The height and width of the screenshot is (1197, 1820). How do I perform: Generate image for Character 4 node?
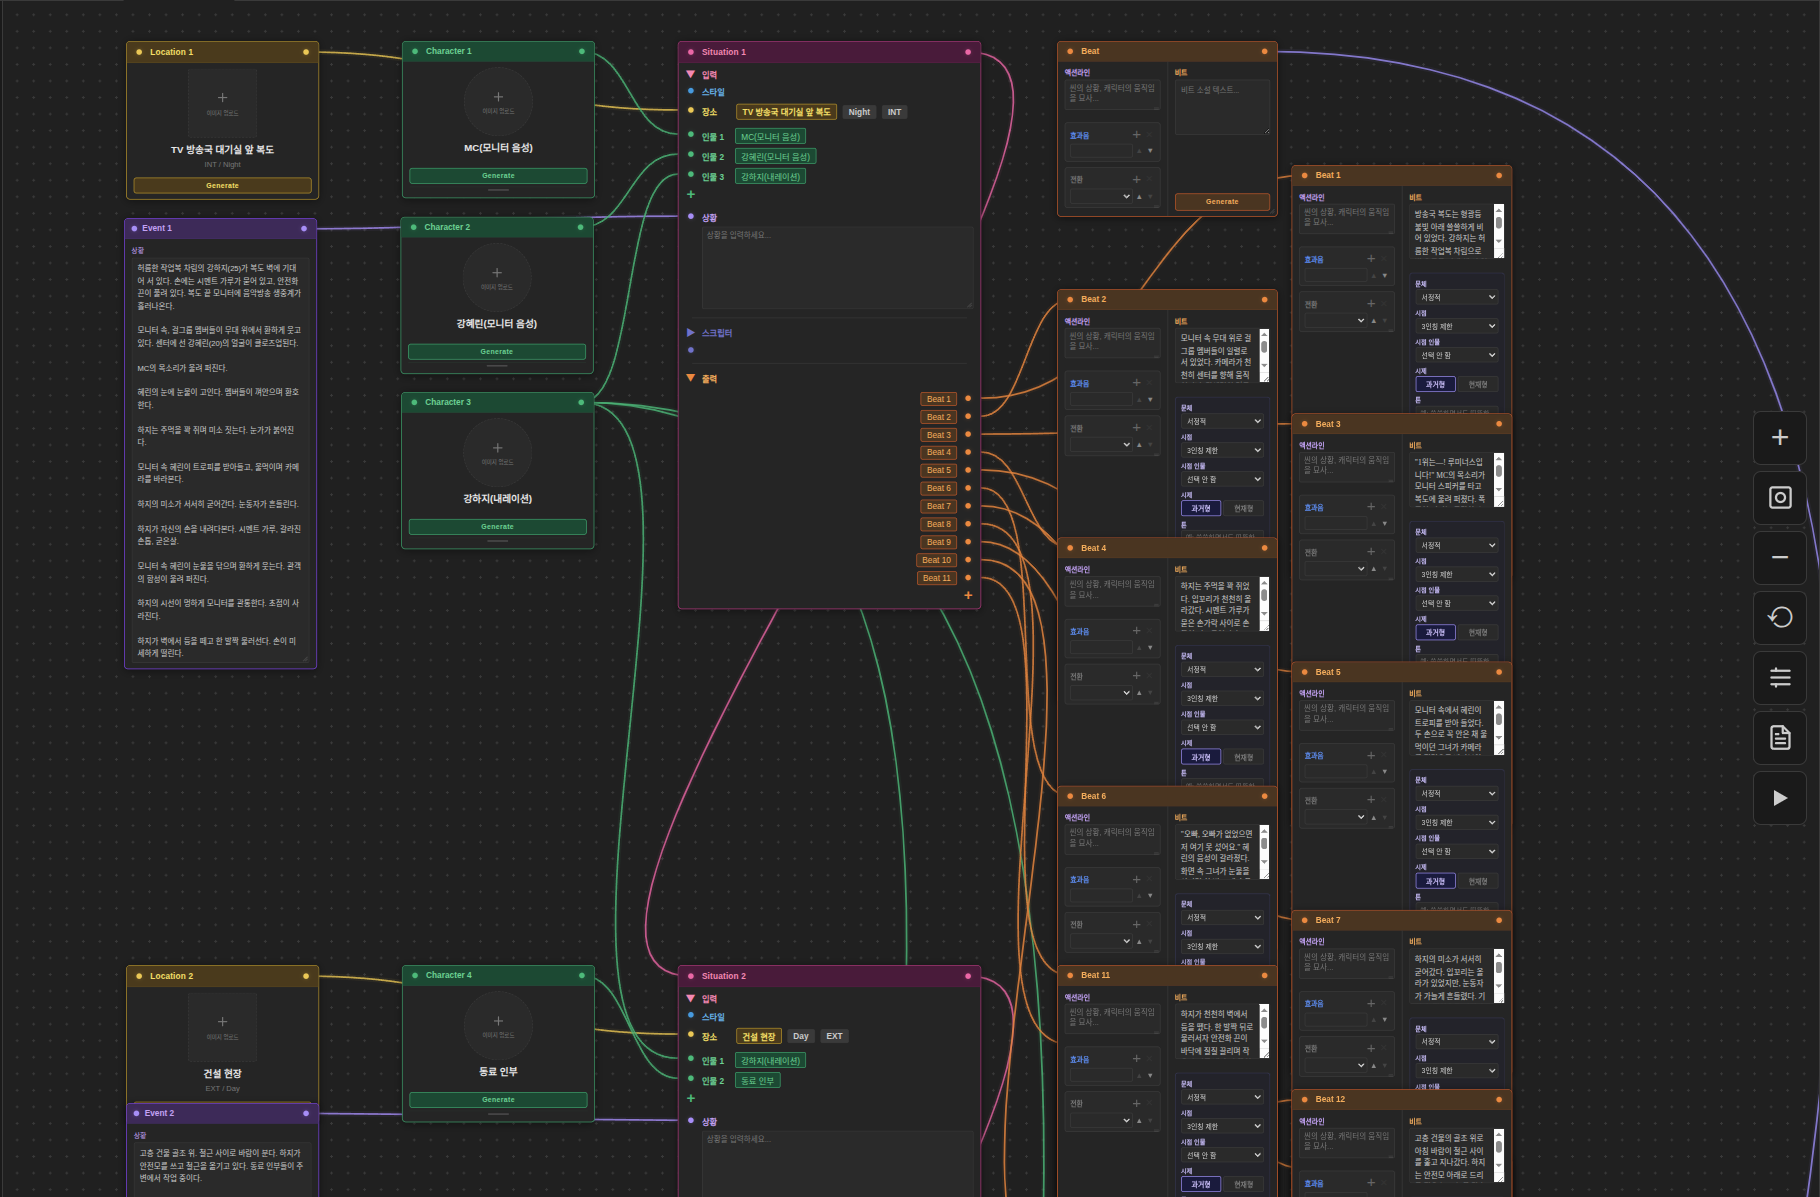[x=498, y=1100]
